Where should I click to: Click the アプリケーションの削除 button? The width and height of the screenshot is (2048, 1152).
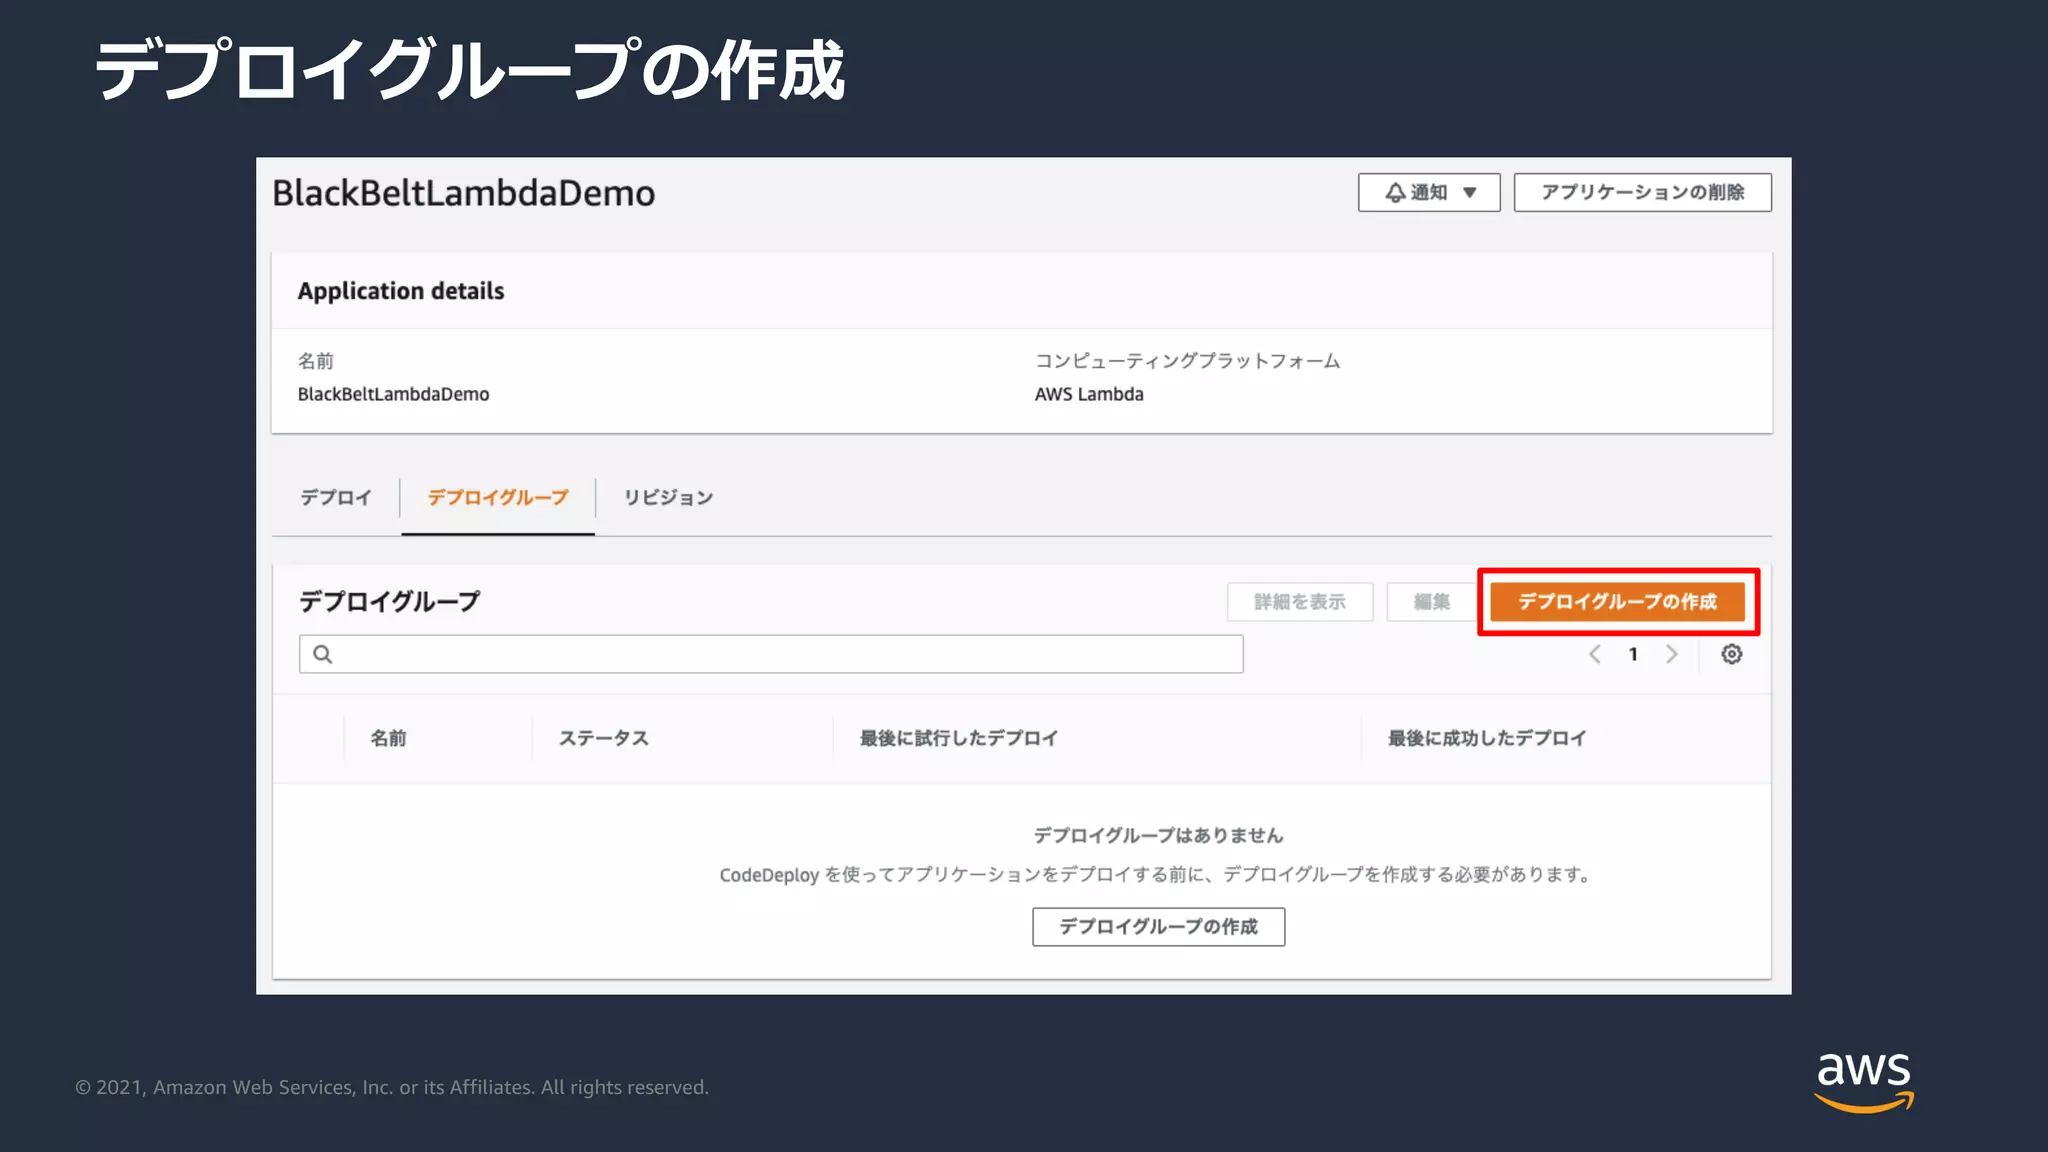(1642, 192)
